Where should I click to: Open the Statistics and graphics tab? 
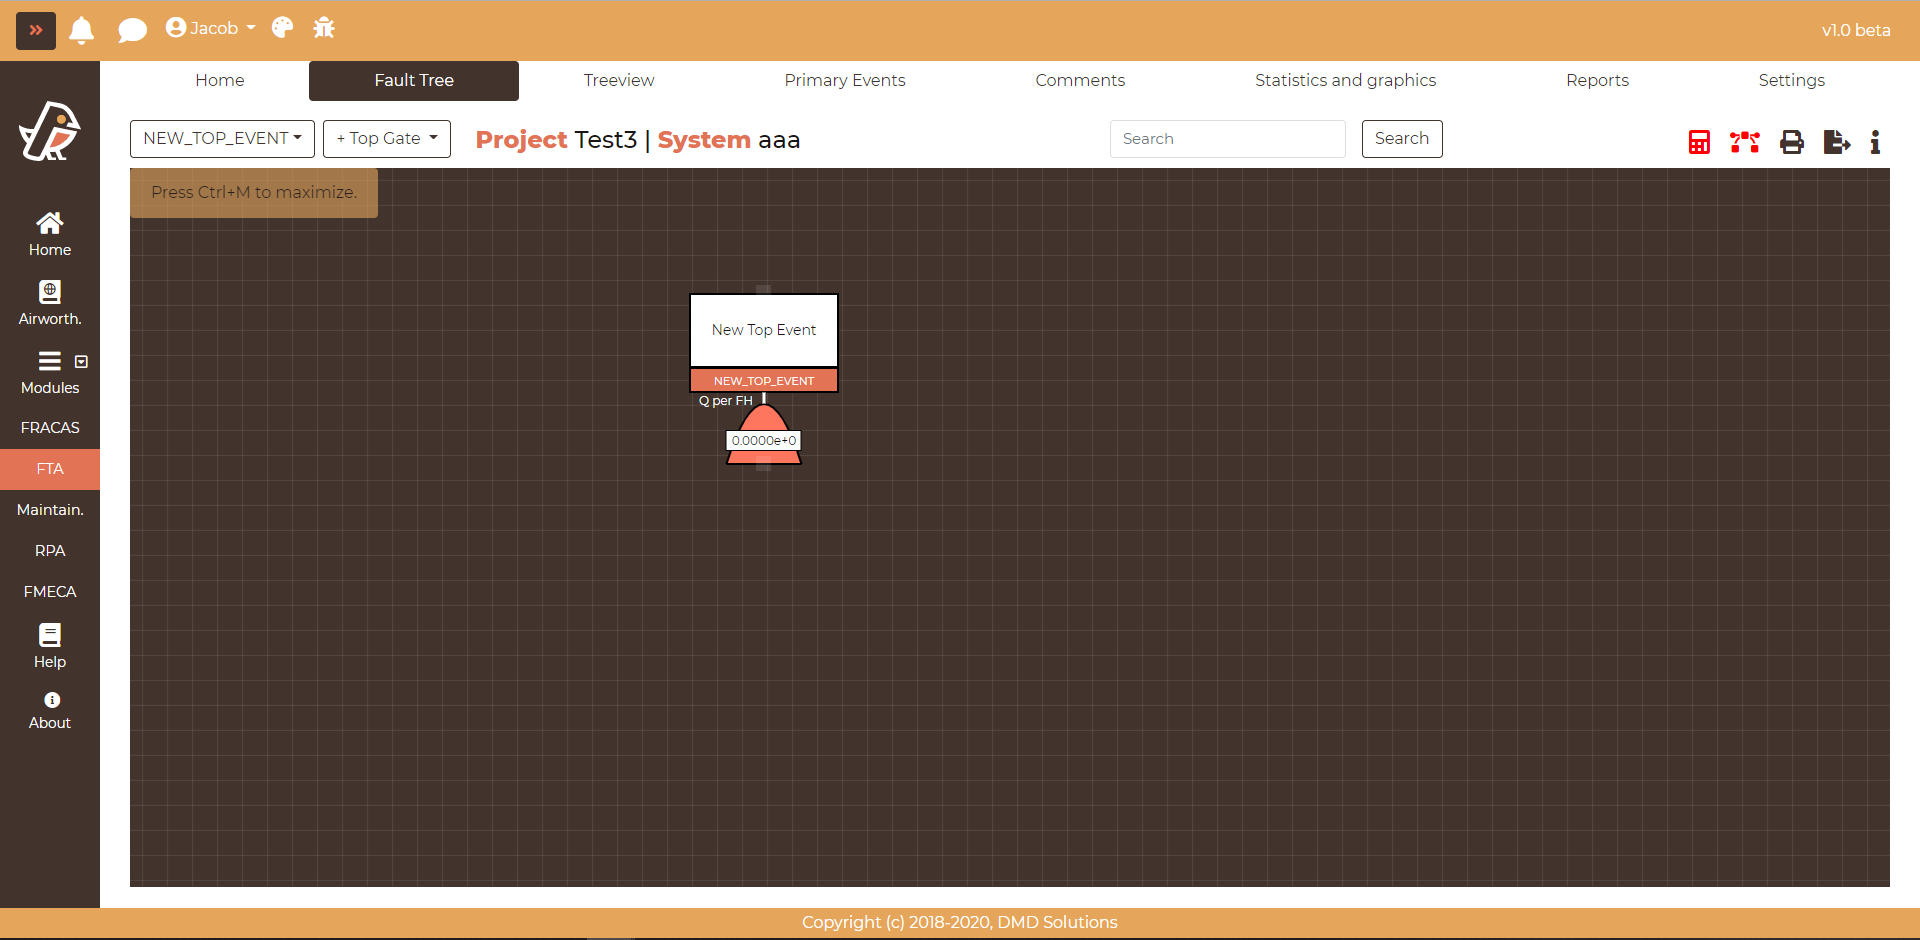click(x=1345, y=80)
